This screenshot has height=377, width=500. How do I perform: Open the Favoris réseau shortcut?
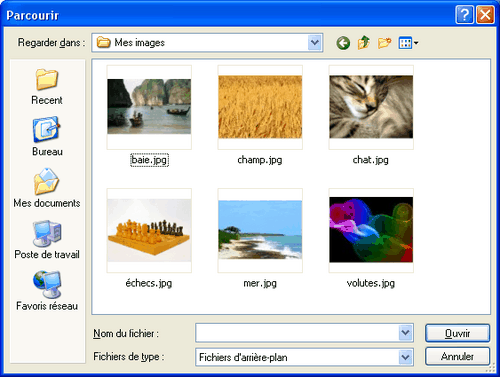tap(47, 291)
